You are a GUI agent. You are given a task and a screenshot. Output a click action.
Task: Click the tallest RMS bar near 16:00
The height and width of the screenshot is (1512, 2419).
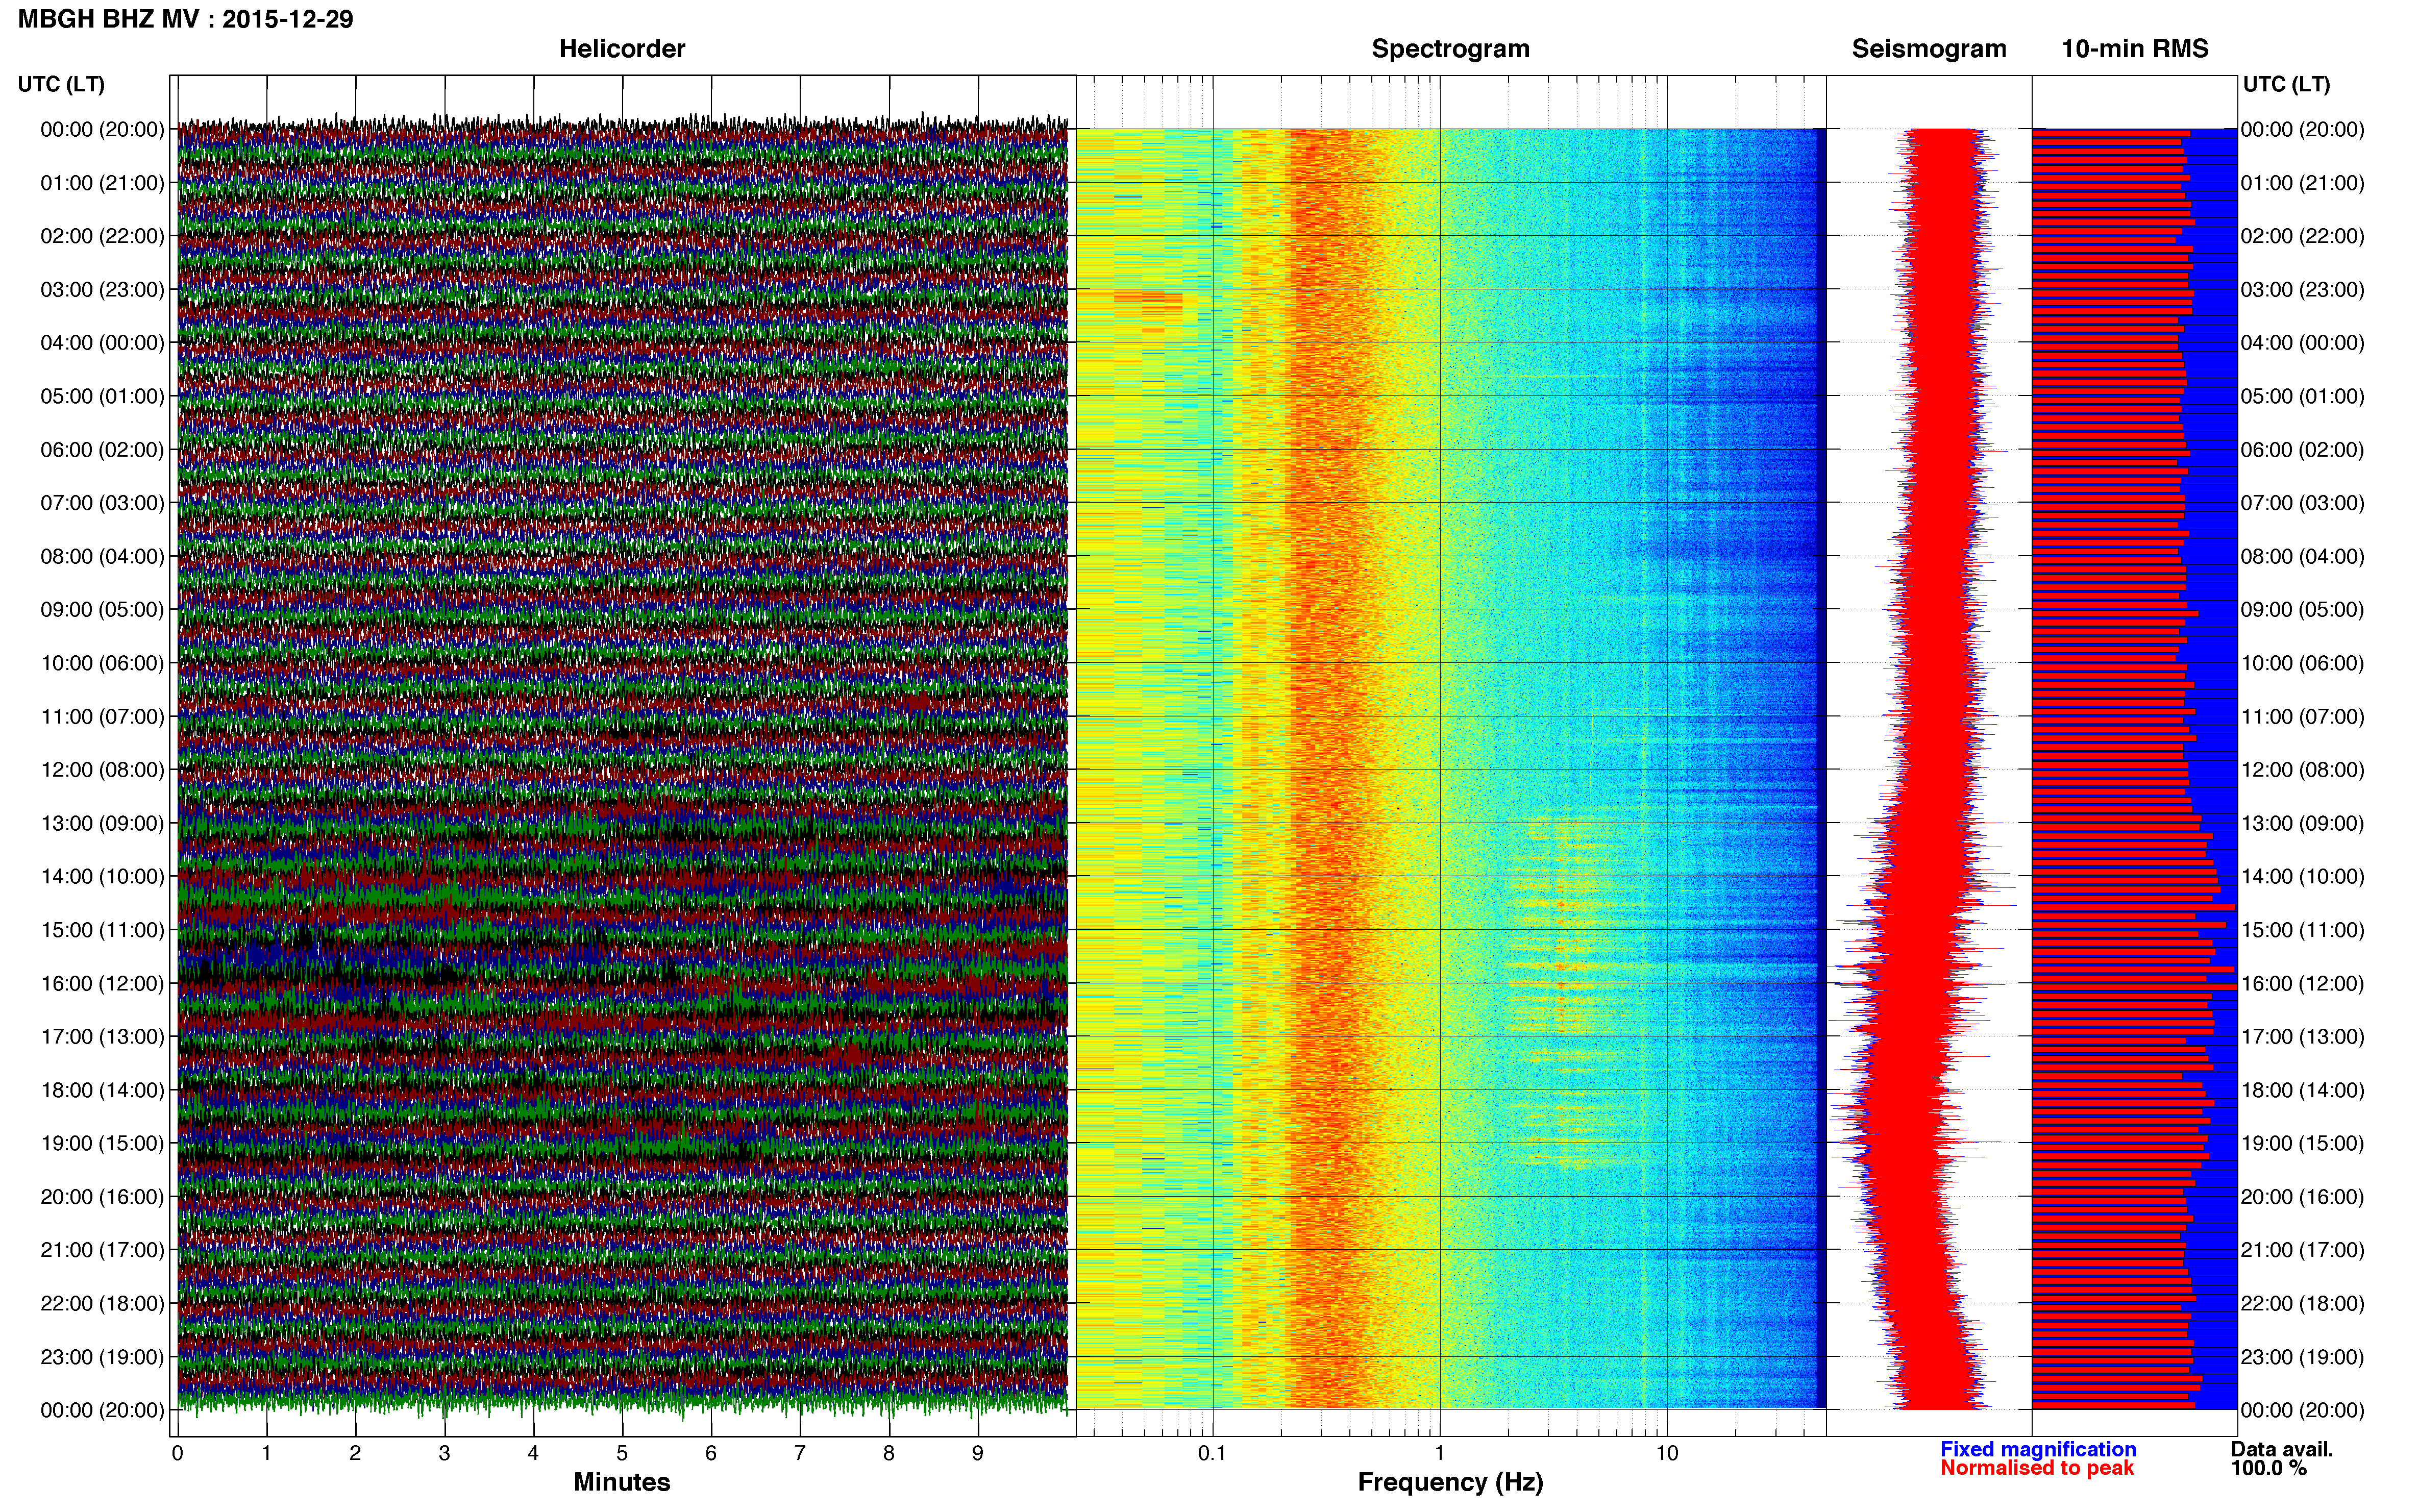click(x=2134, y=987)
